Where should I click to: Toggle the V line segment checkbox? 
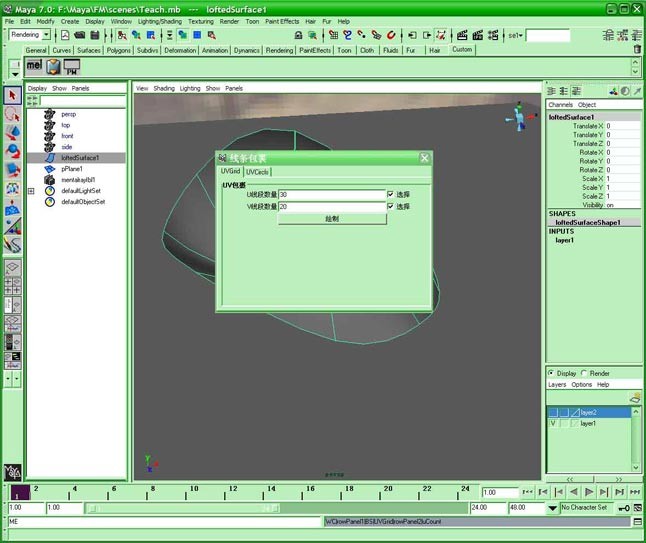click(x=391, y=206)
